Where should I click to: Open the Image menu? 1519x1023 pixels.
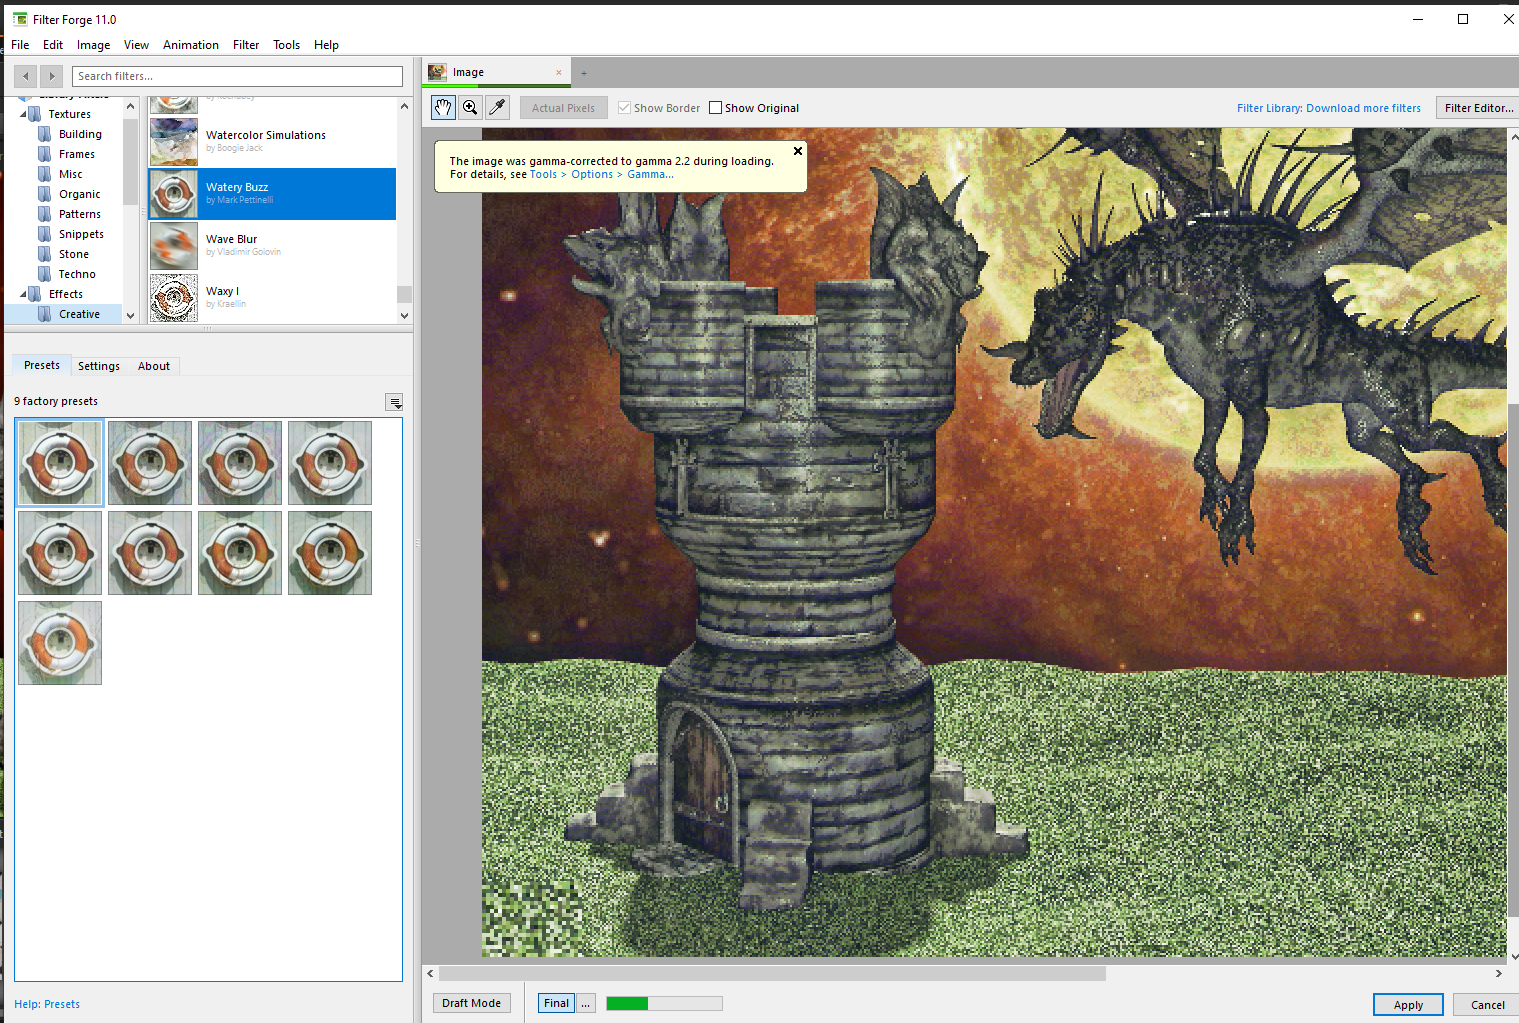[94, 45]
